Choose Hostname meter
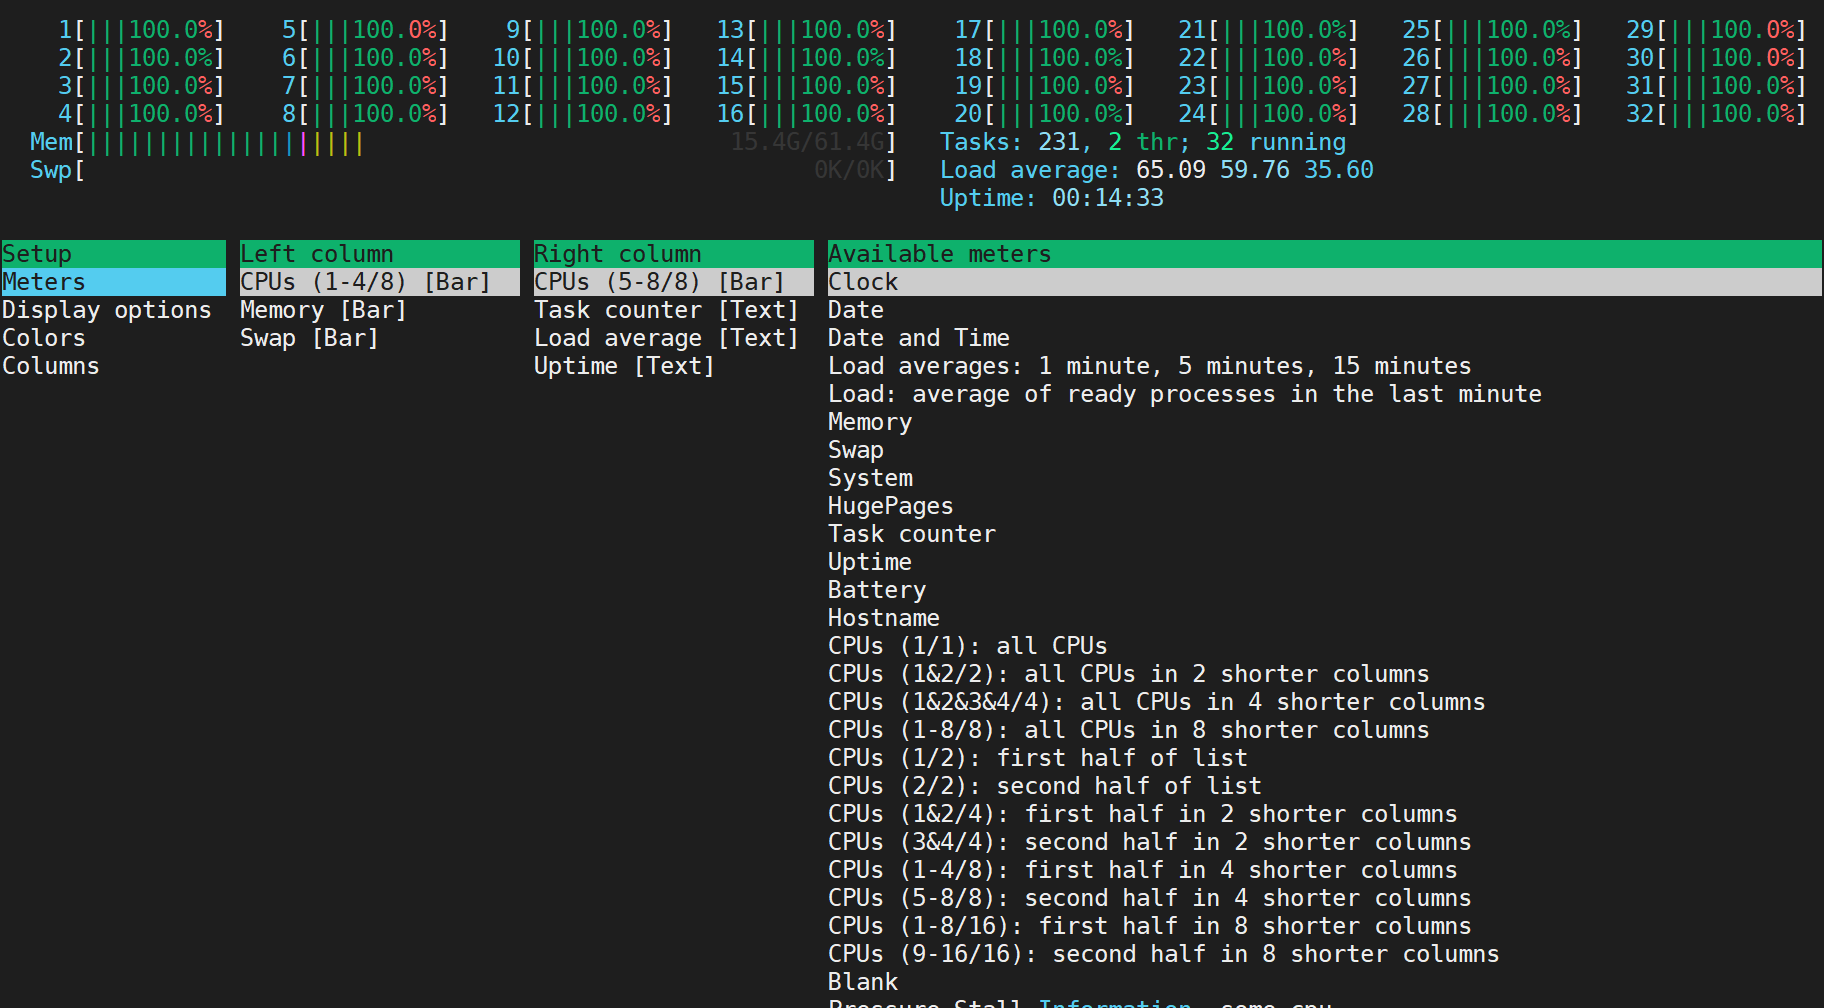This screenshot has height=1008, width=1824. 884,618
